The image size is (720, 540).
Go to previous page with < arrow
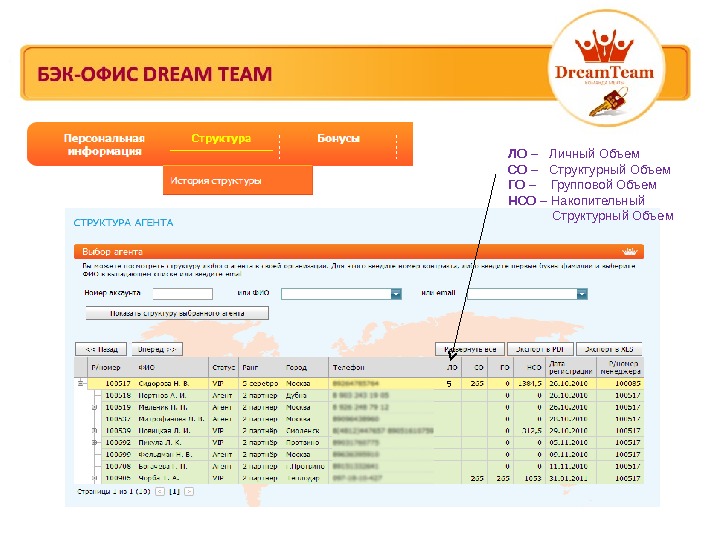(160, 492)
